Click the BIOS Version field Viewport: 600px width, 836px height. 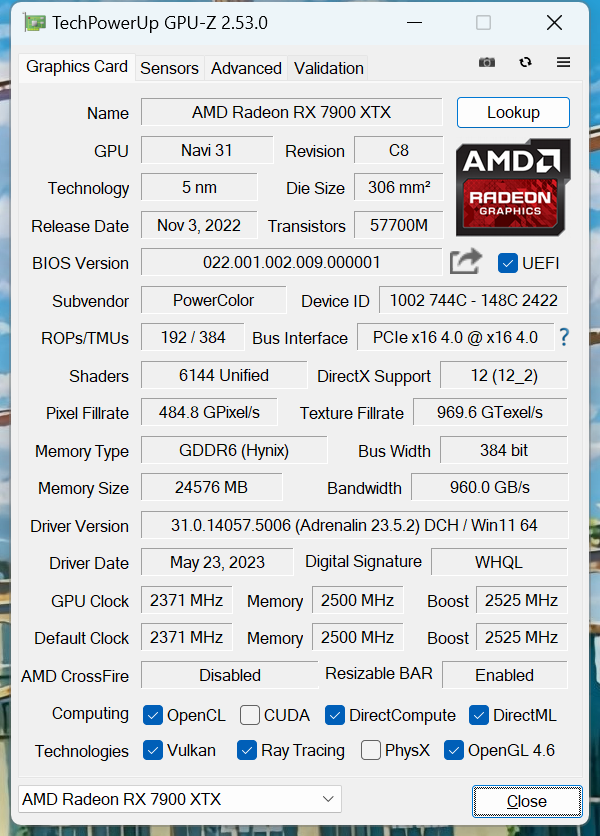(x=291, y=263)
